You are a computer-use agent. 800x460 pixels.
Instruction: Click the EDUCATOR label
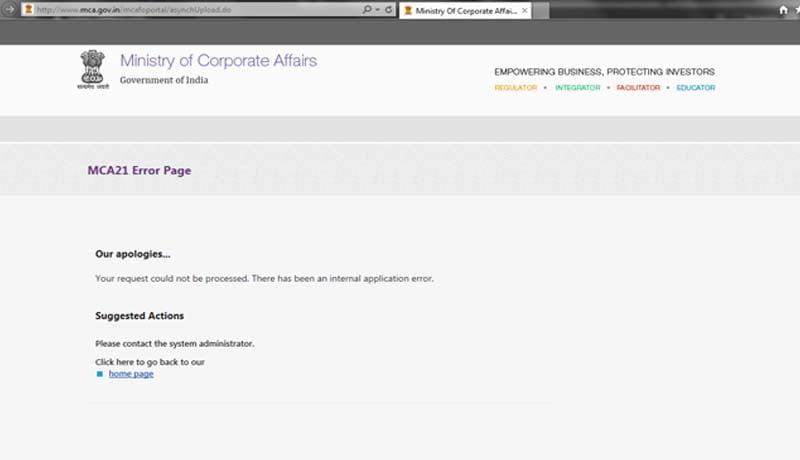(x=695, y=88)
